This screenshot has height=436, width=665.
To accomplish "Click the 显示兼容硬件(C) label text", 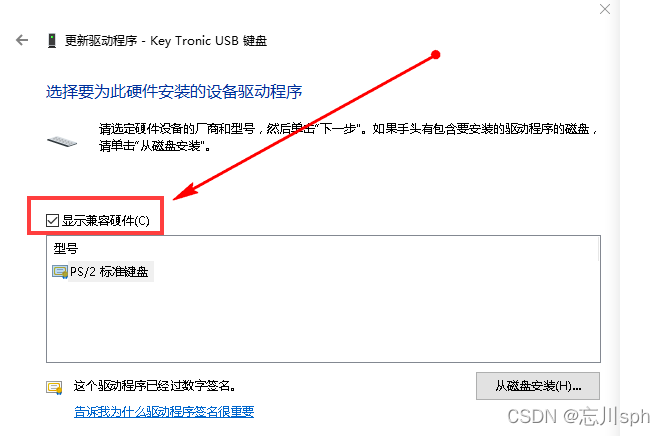I will click(x=106, y=221).
